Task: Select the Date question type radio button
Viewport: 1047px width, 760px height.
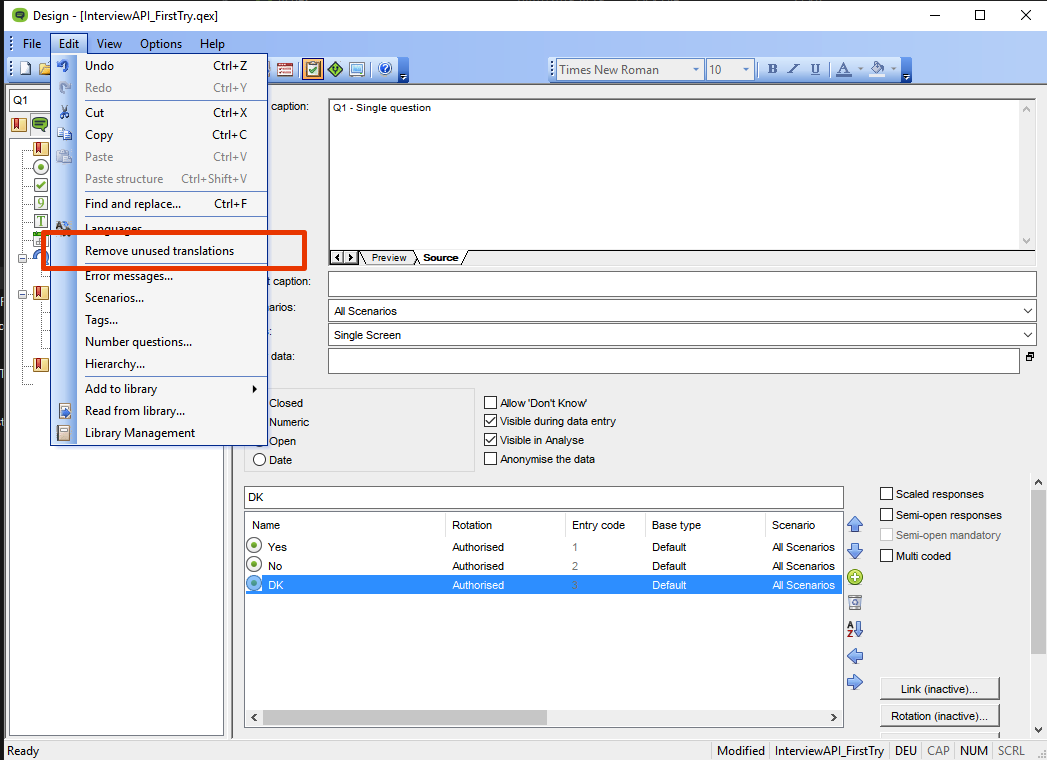Action: (259, 459)
